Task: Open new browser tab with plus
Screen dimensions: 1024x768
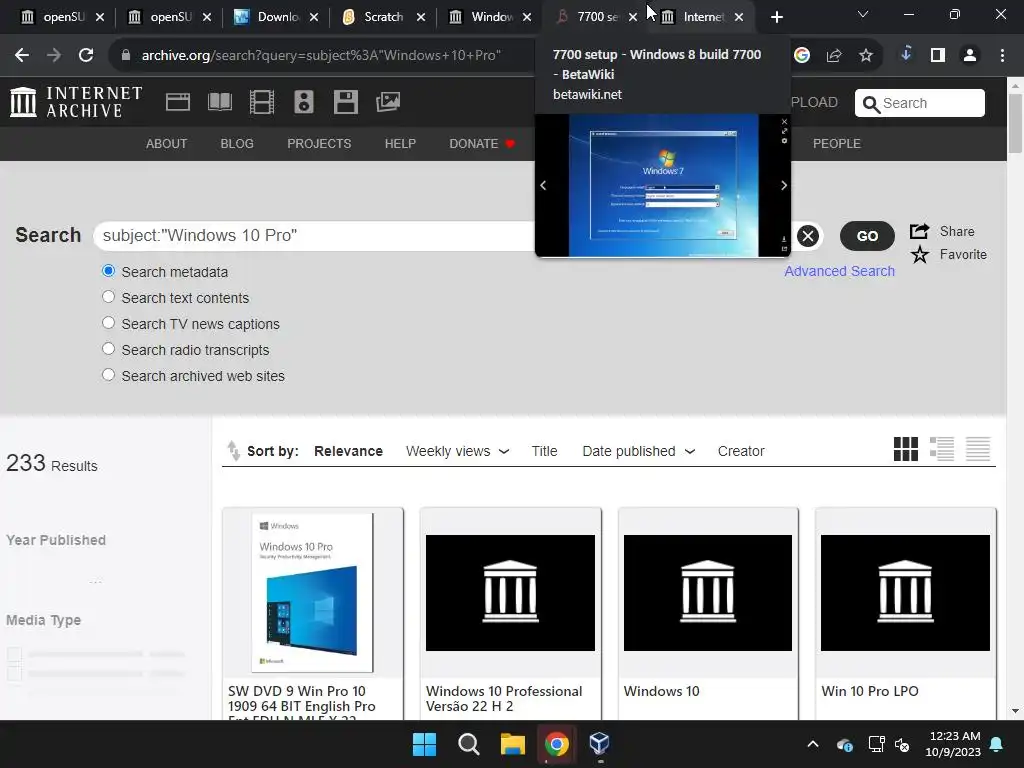Action: (x=776, y=17)
